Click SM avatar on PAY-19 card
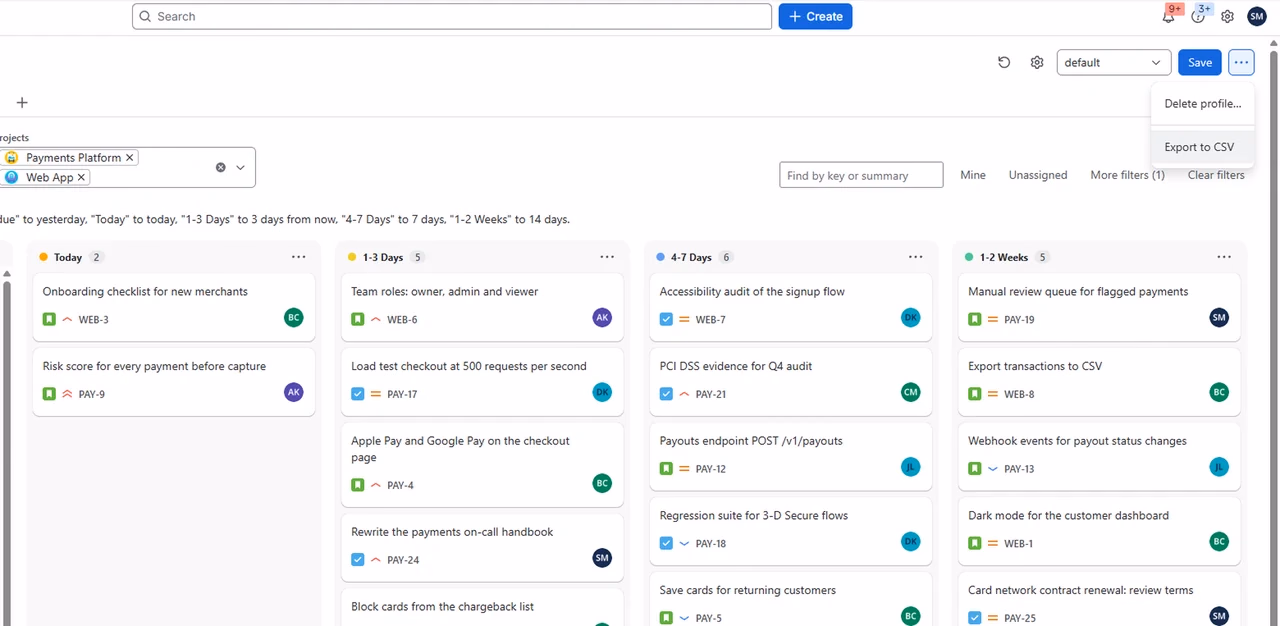This screenshot has height=626, width=1280. pos(1219,318)
